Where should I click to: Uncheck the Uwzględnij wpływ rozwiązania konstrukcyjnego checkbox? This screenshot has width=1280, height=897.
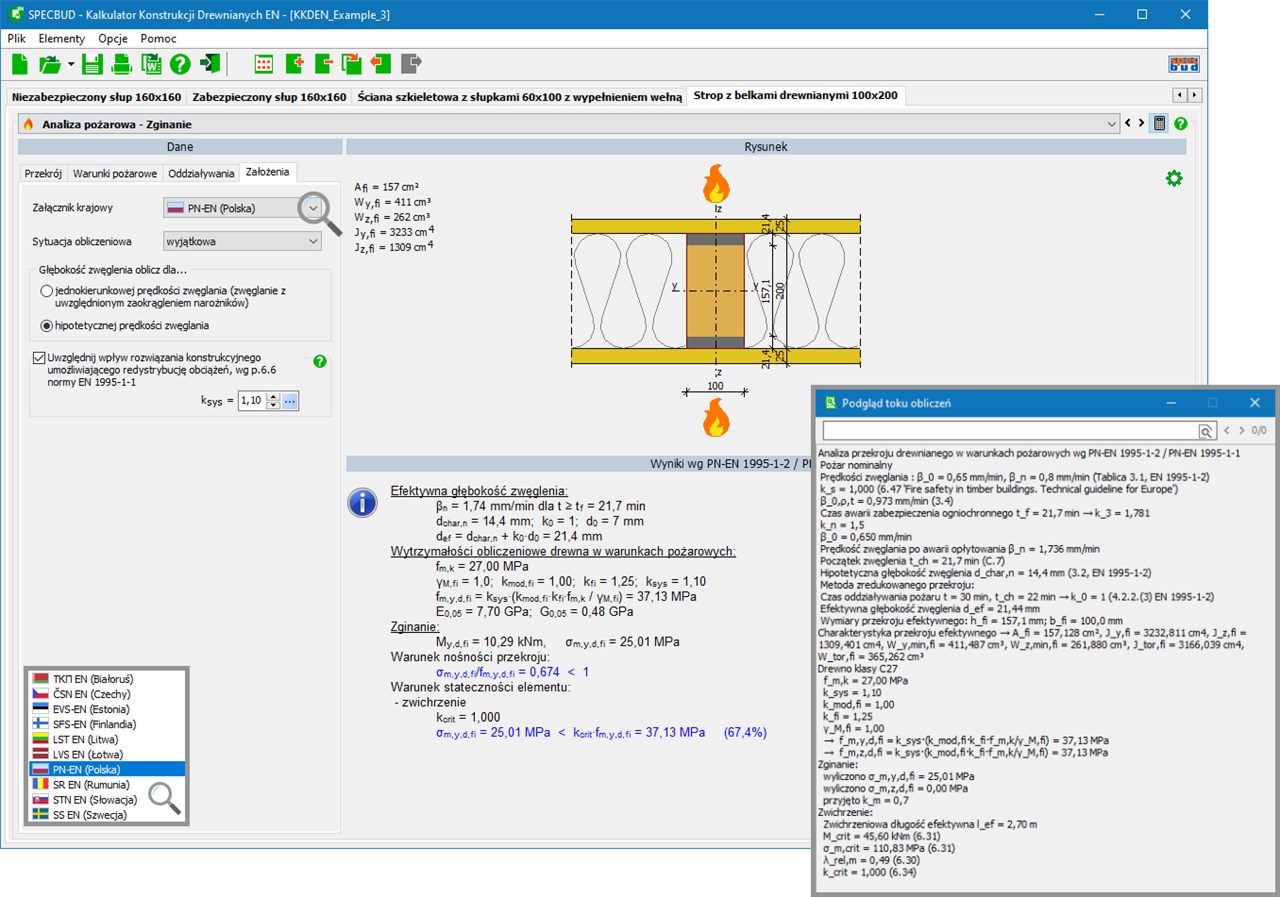point(39,357)
